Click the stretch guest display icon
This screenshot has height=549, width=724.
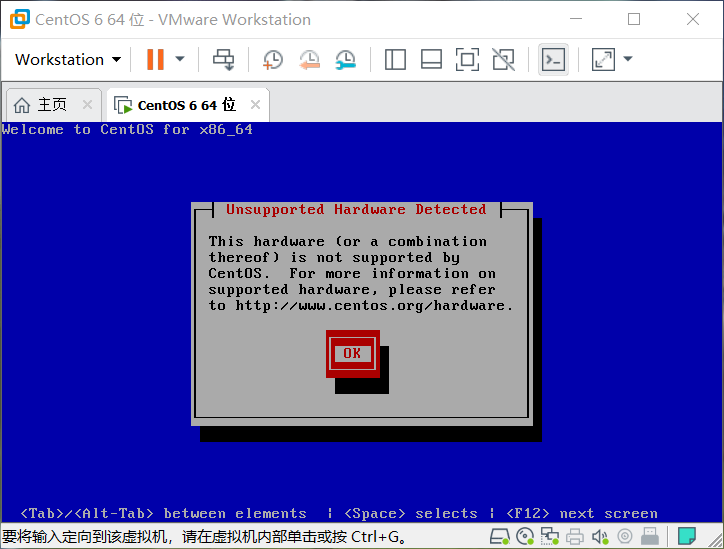coord(603,60)
